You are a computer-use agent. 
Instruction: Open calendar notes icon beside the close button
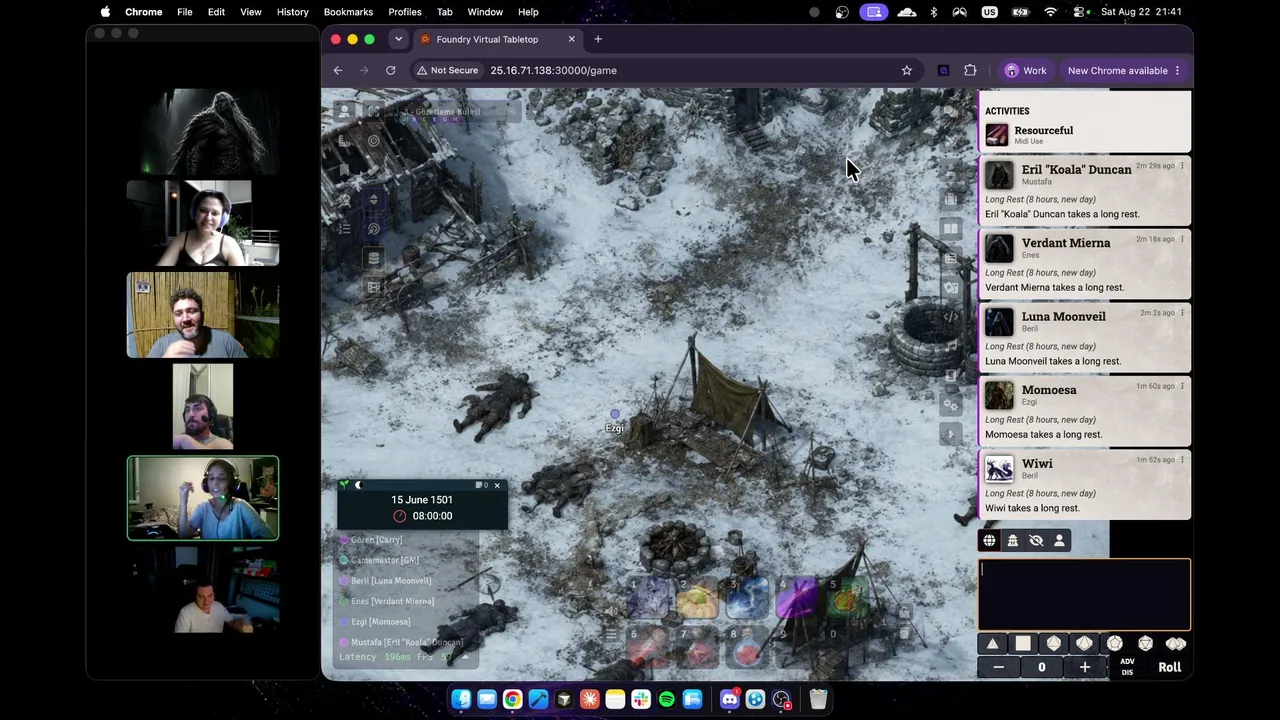[481, 486]
